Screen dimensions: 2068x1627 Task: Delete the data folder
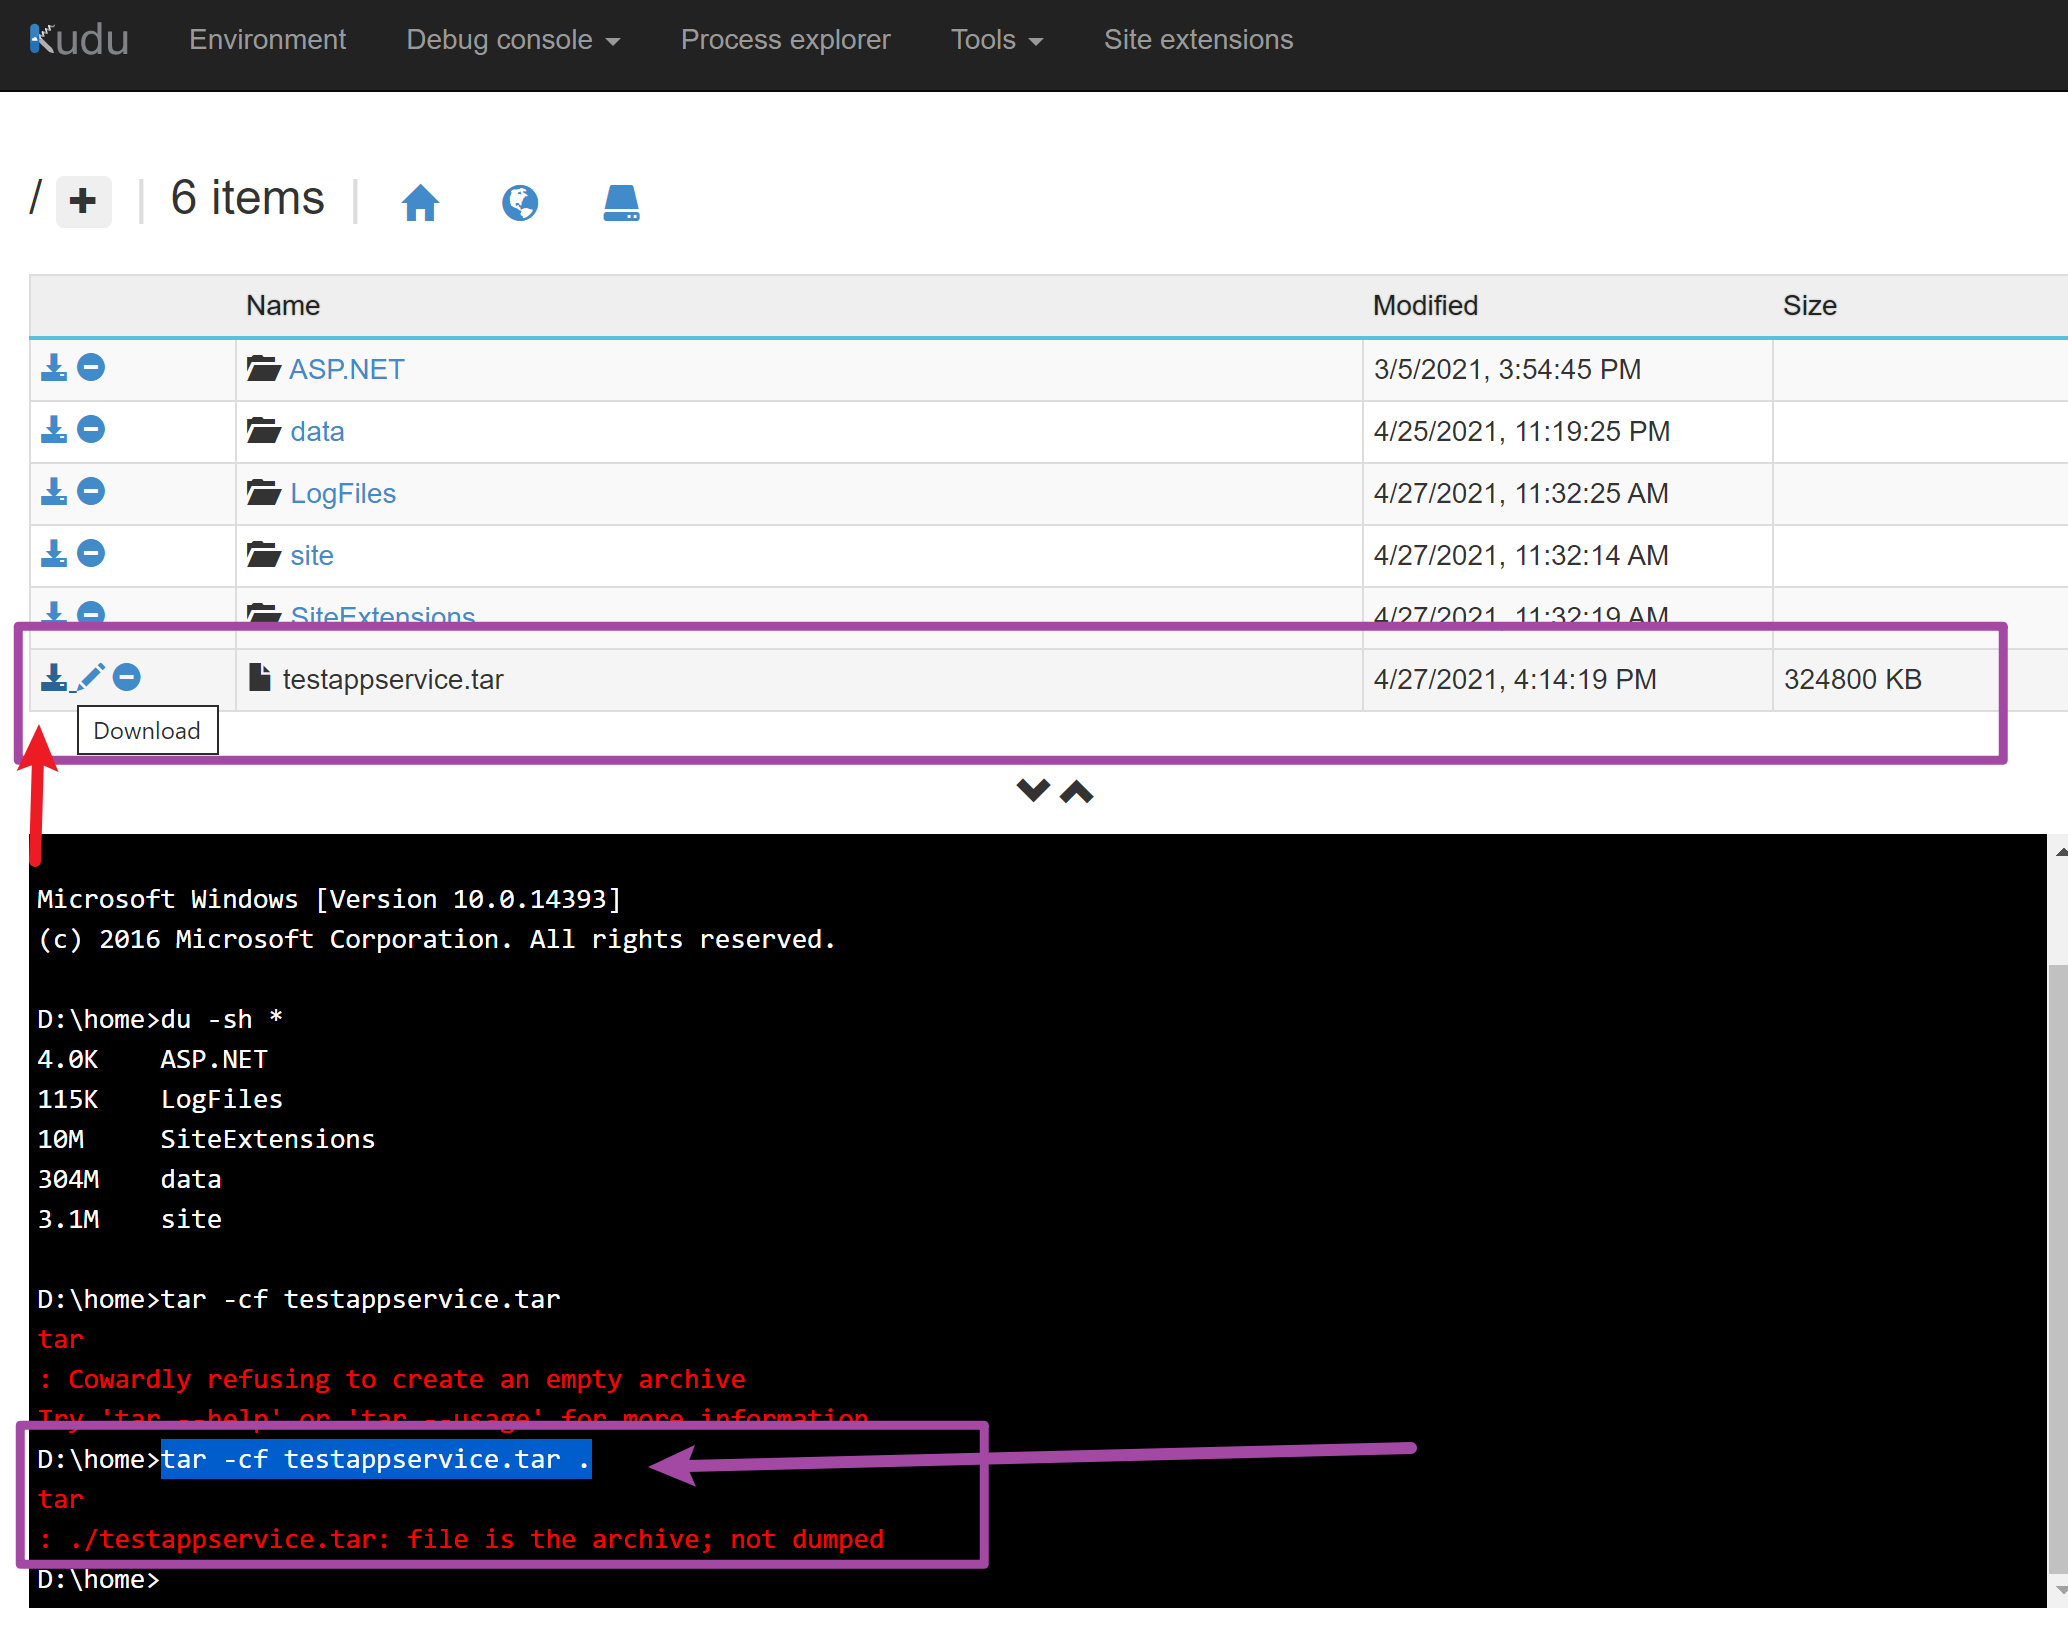pyautogui.click(x=91, y=430)
